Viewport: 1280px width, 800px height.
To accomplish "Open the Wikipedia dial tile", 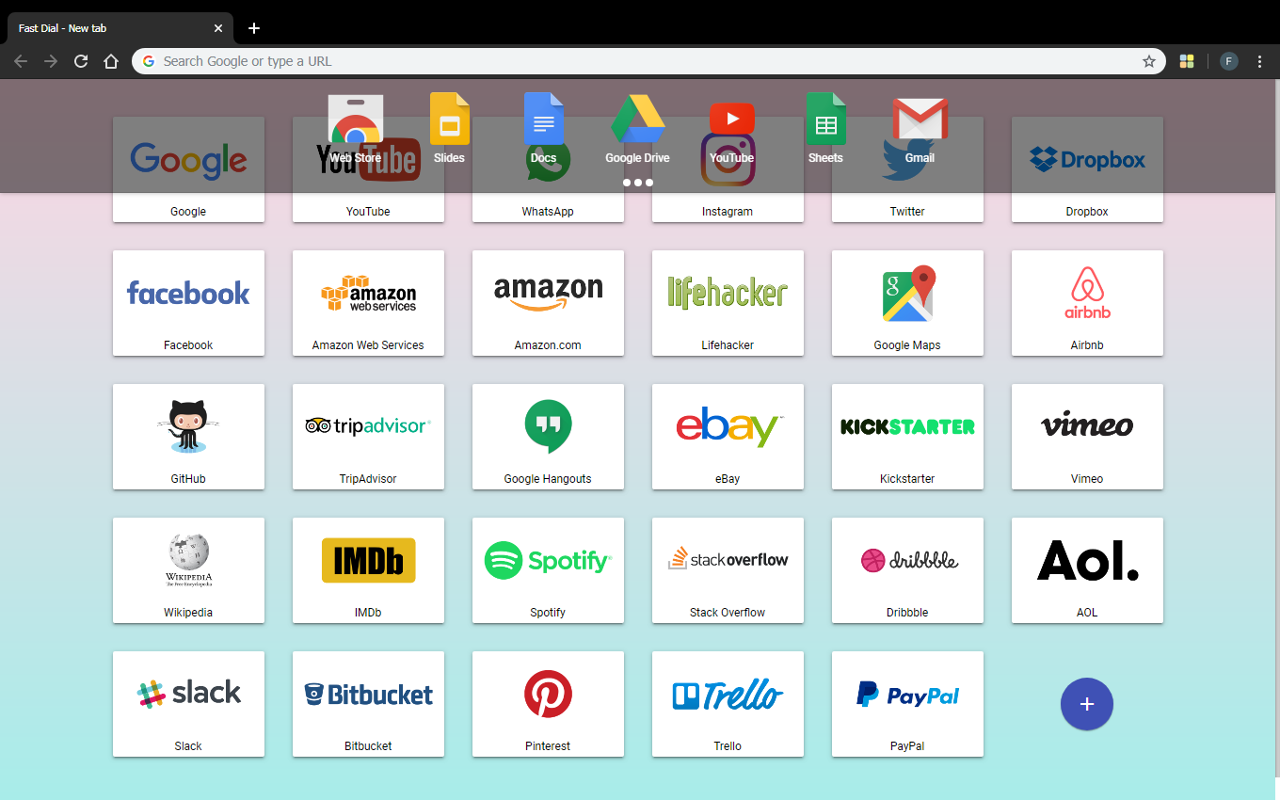I will click(188, 570).
